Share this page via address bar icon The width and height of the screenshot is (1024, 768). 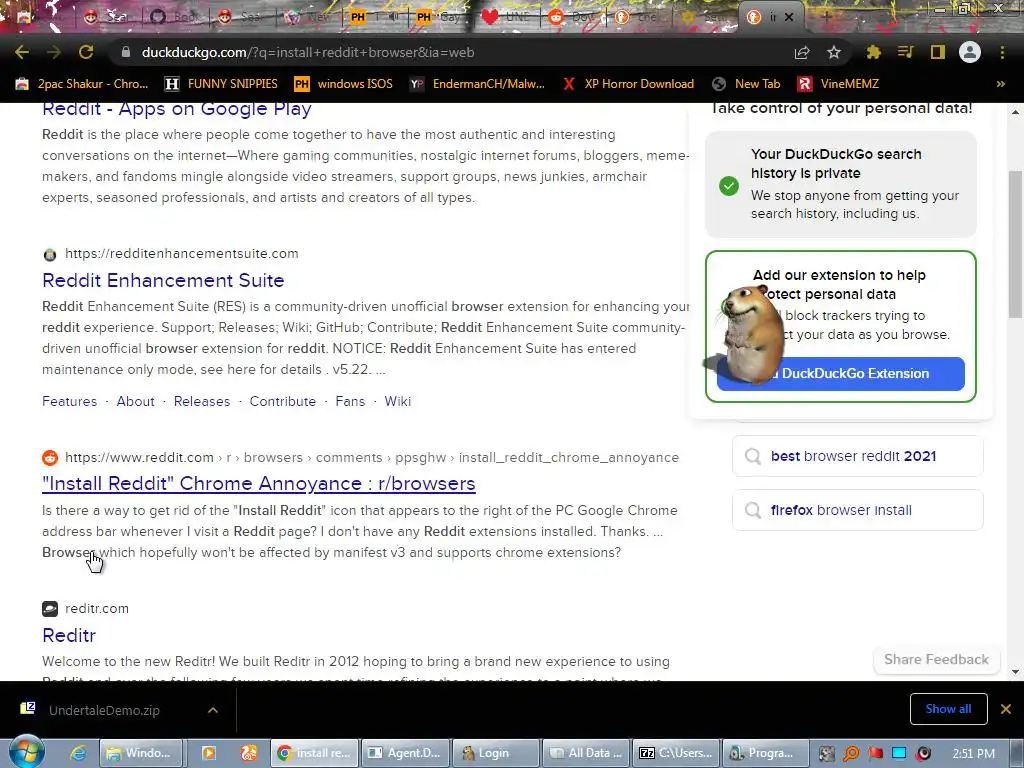click(802, 52)
